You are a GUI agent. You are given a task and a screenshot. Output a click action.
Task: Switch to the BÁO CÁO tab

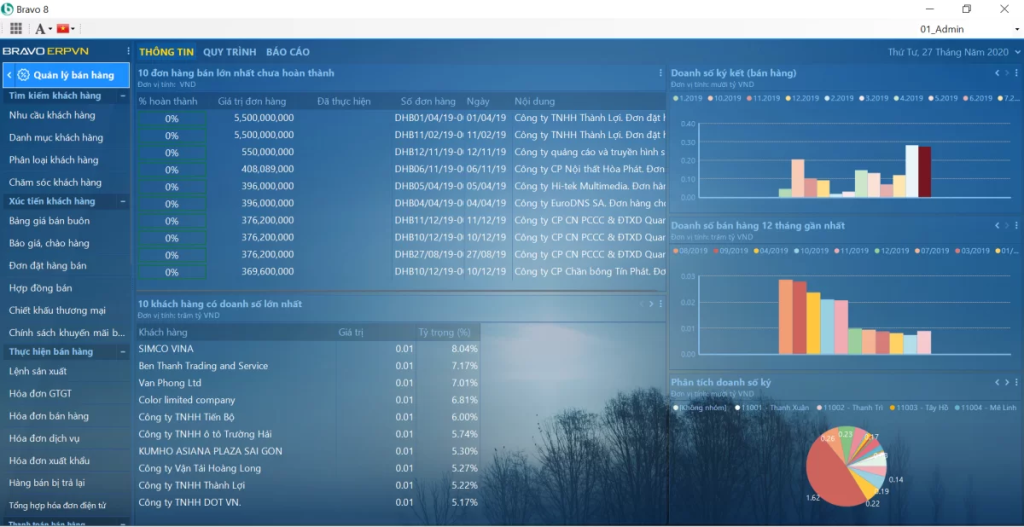(287, 52)
